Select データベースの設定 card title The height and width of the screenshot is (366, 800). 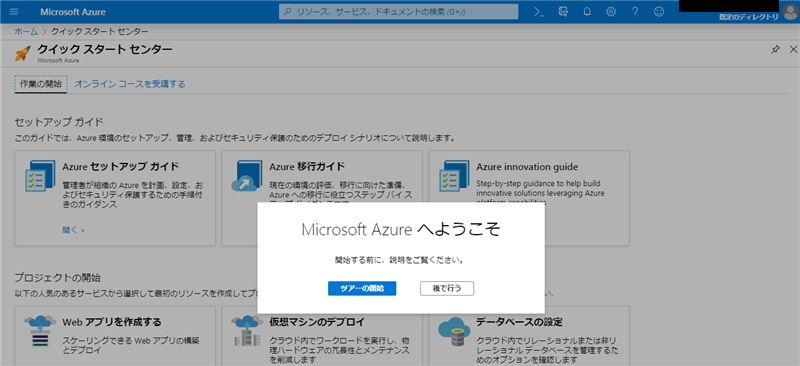(519, 322)
